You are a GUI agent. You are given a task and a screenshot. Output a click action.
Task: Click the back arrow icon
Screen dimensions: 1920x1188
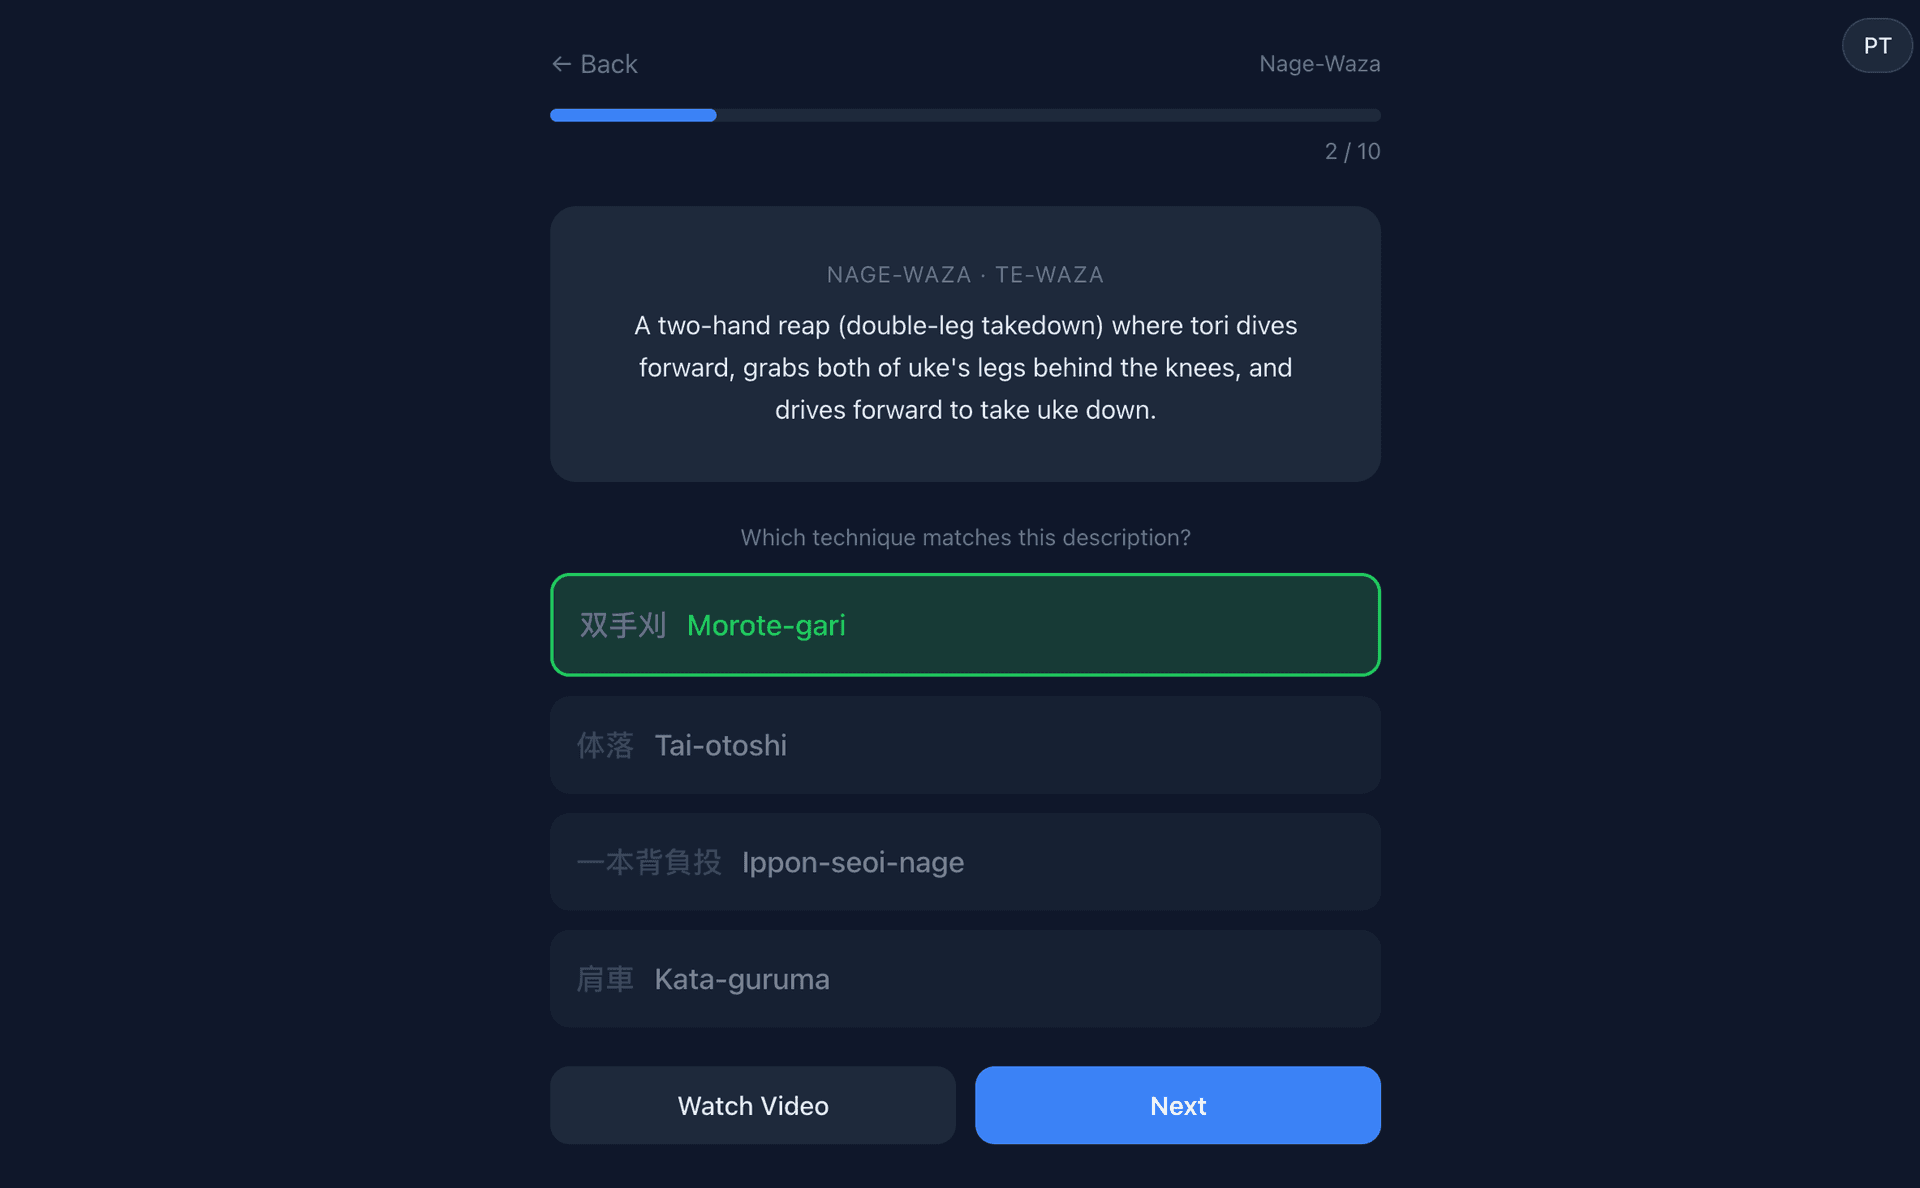click(x=561, y=63)
